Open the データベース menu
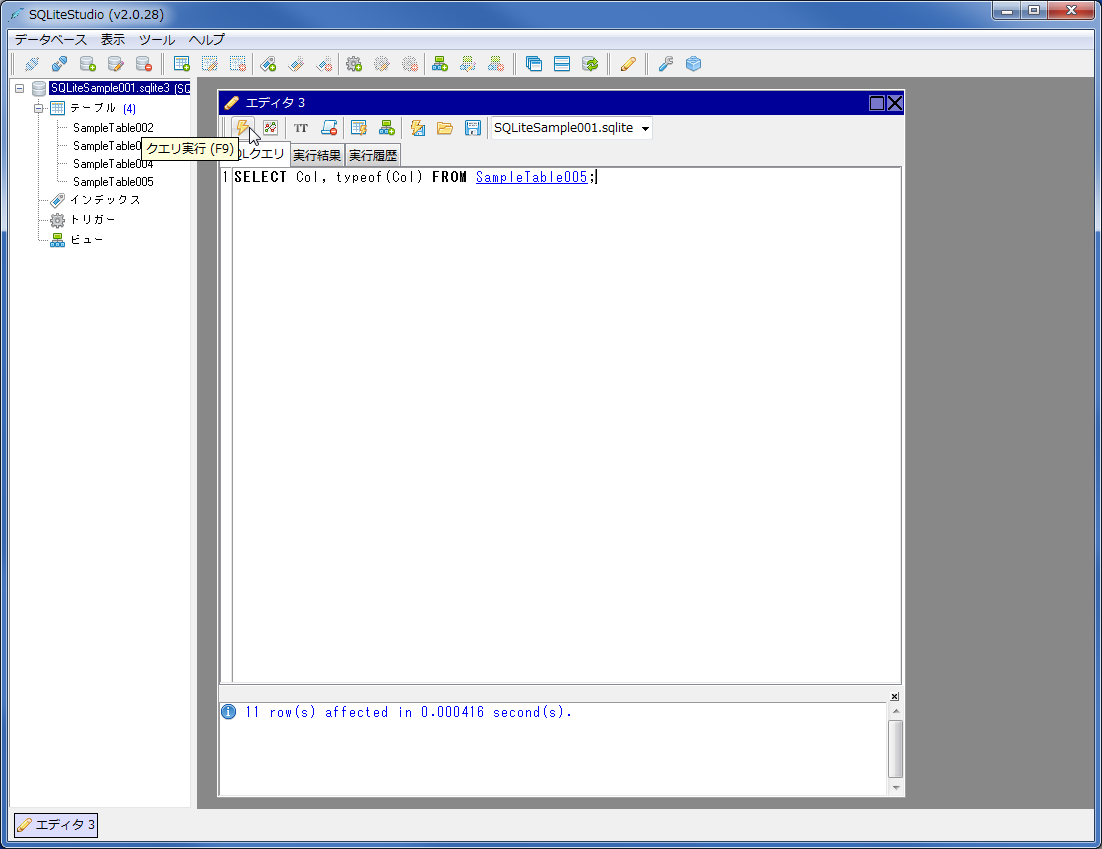 click(51, 39)
